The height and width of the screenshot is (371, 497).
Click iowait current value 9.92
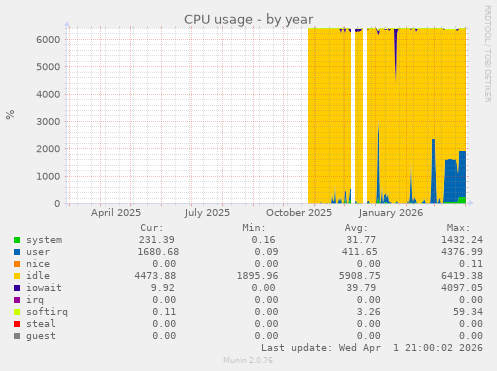pyautogui.click(x=163, y=288)
